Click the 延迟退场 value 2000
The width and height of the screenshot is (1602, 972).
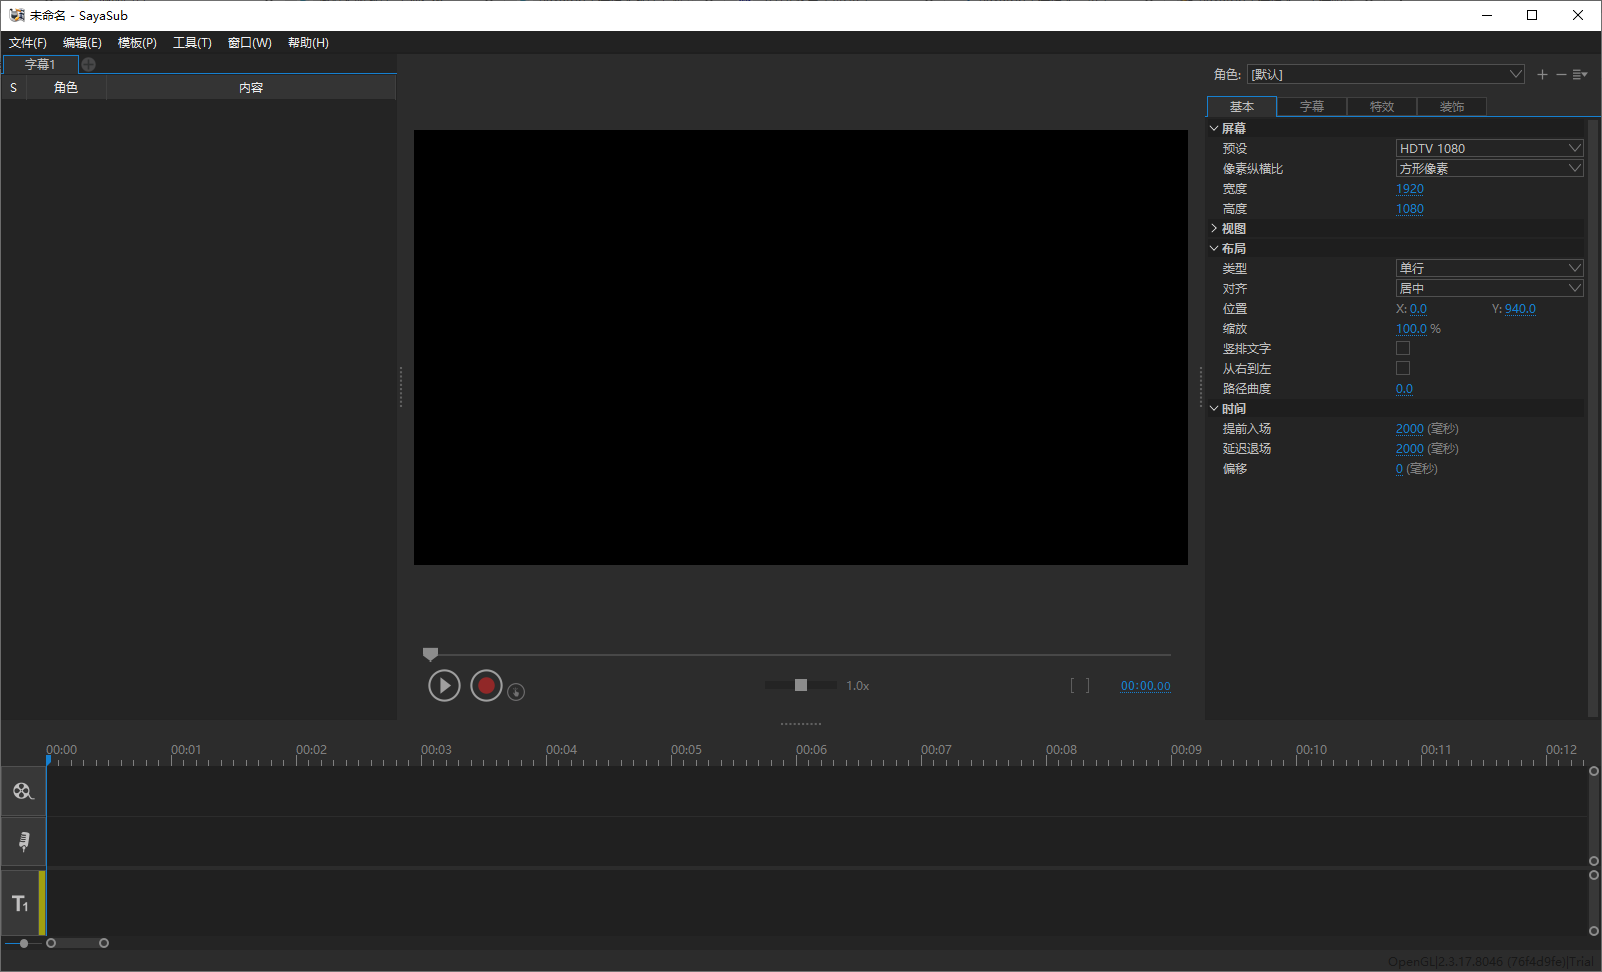pyautogui.click(x=1410, y=449)
